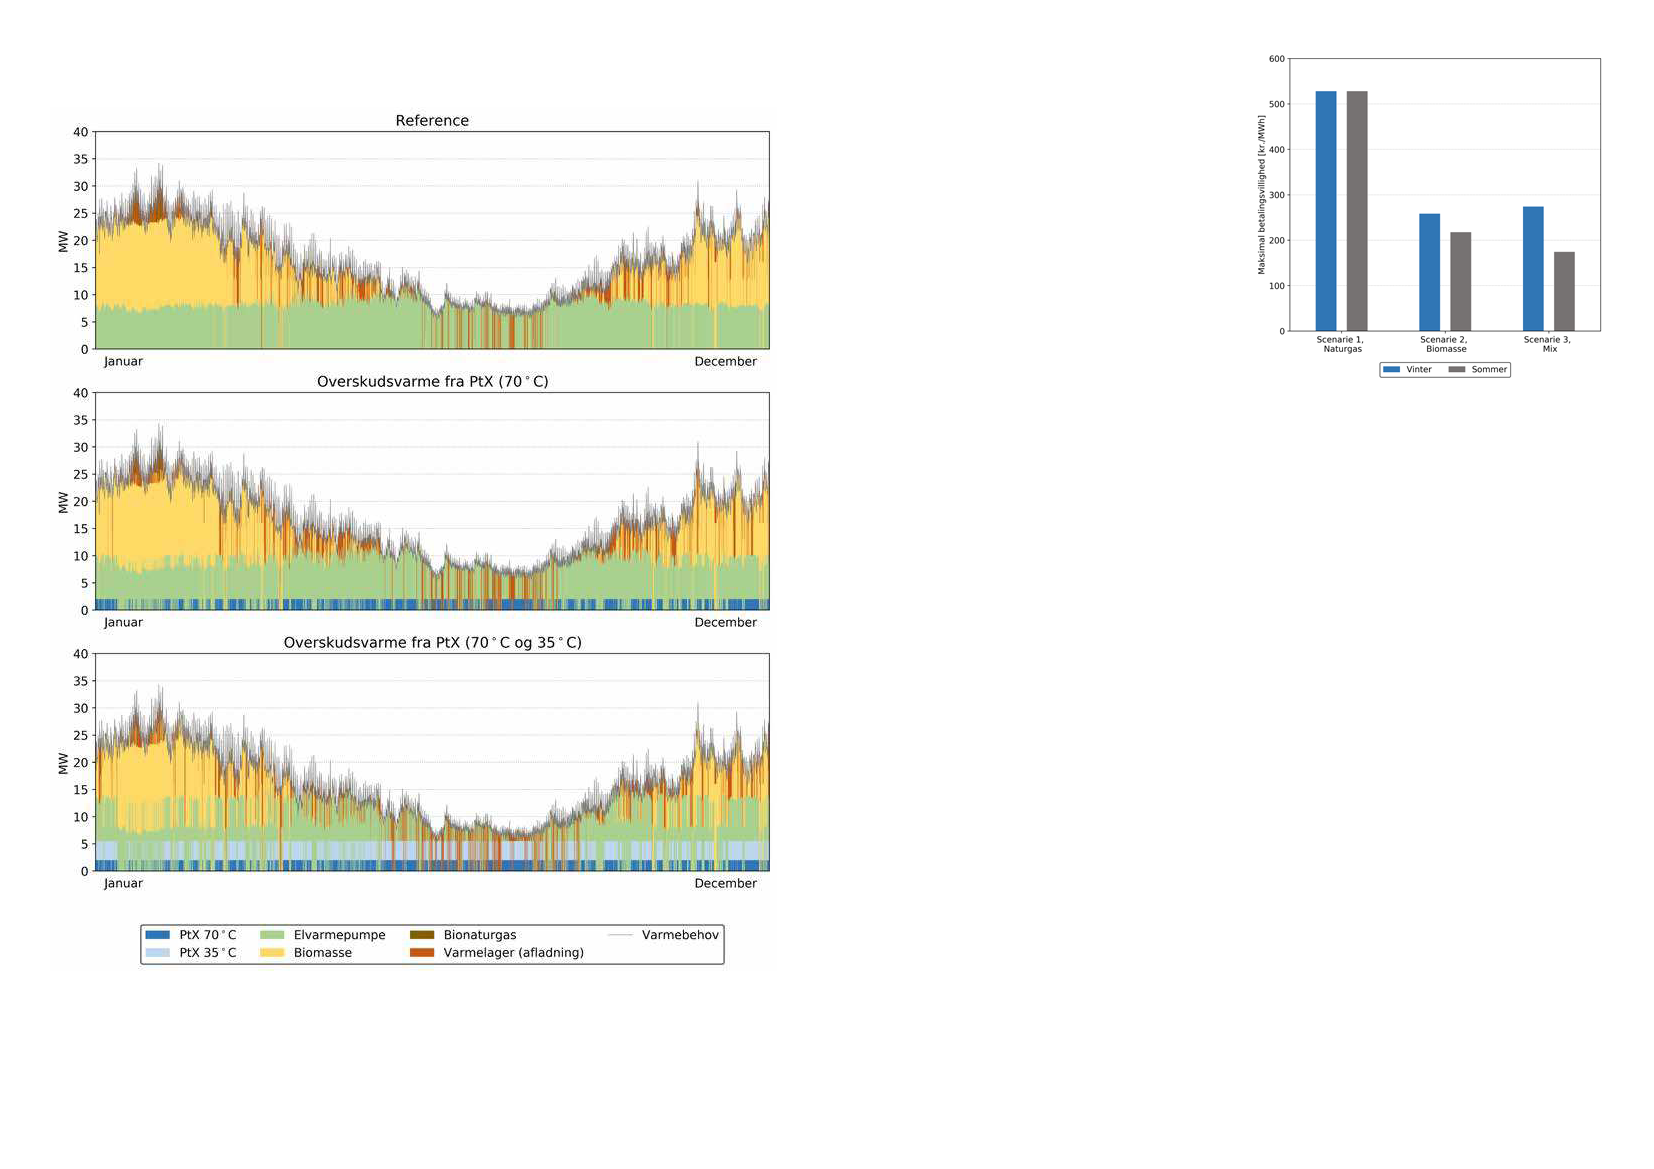This screenshot has height=1169, width=1654.
Task: Click the Elvarmepumpe green legend swatch
Action: 272,935
